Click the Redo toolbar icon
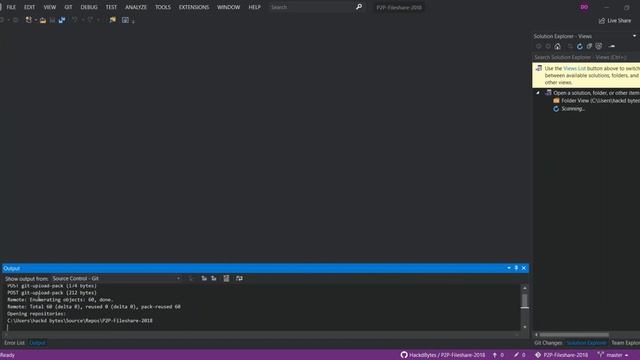 click(x=90, y=20)
